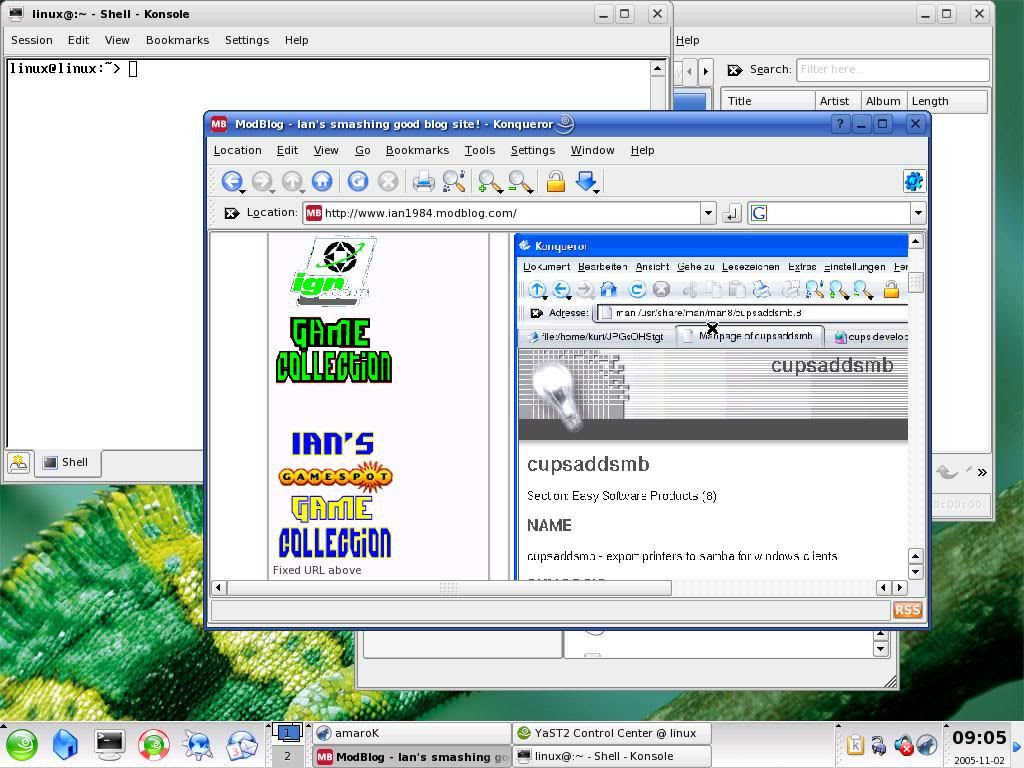This screenshot has height=768, width=1024.
Task: Click the Klipper clipboard tray icon
Action: pyautogui.click(x=855, y=744)
